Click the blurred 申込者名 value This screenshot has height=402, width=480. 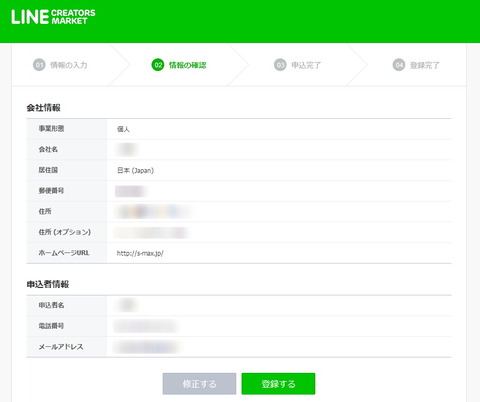127,305
